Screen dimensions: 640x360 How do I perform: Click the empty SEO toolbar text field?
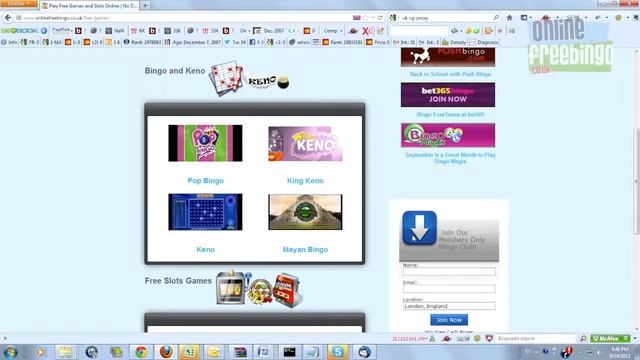click(419, 31)
